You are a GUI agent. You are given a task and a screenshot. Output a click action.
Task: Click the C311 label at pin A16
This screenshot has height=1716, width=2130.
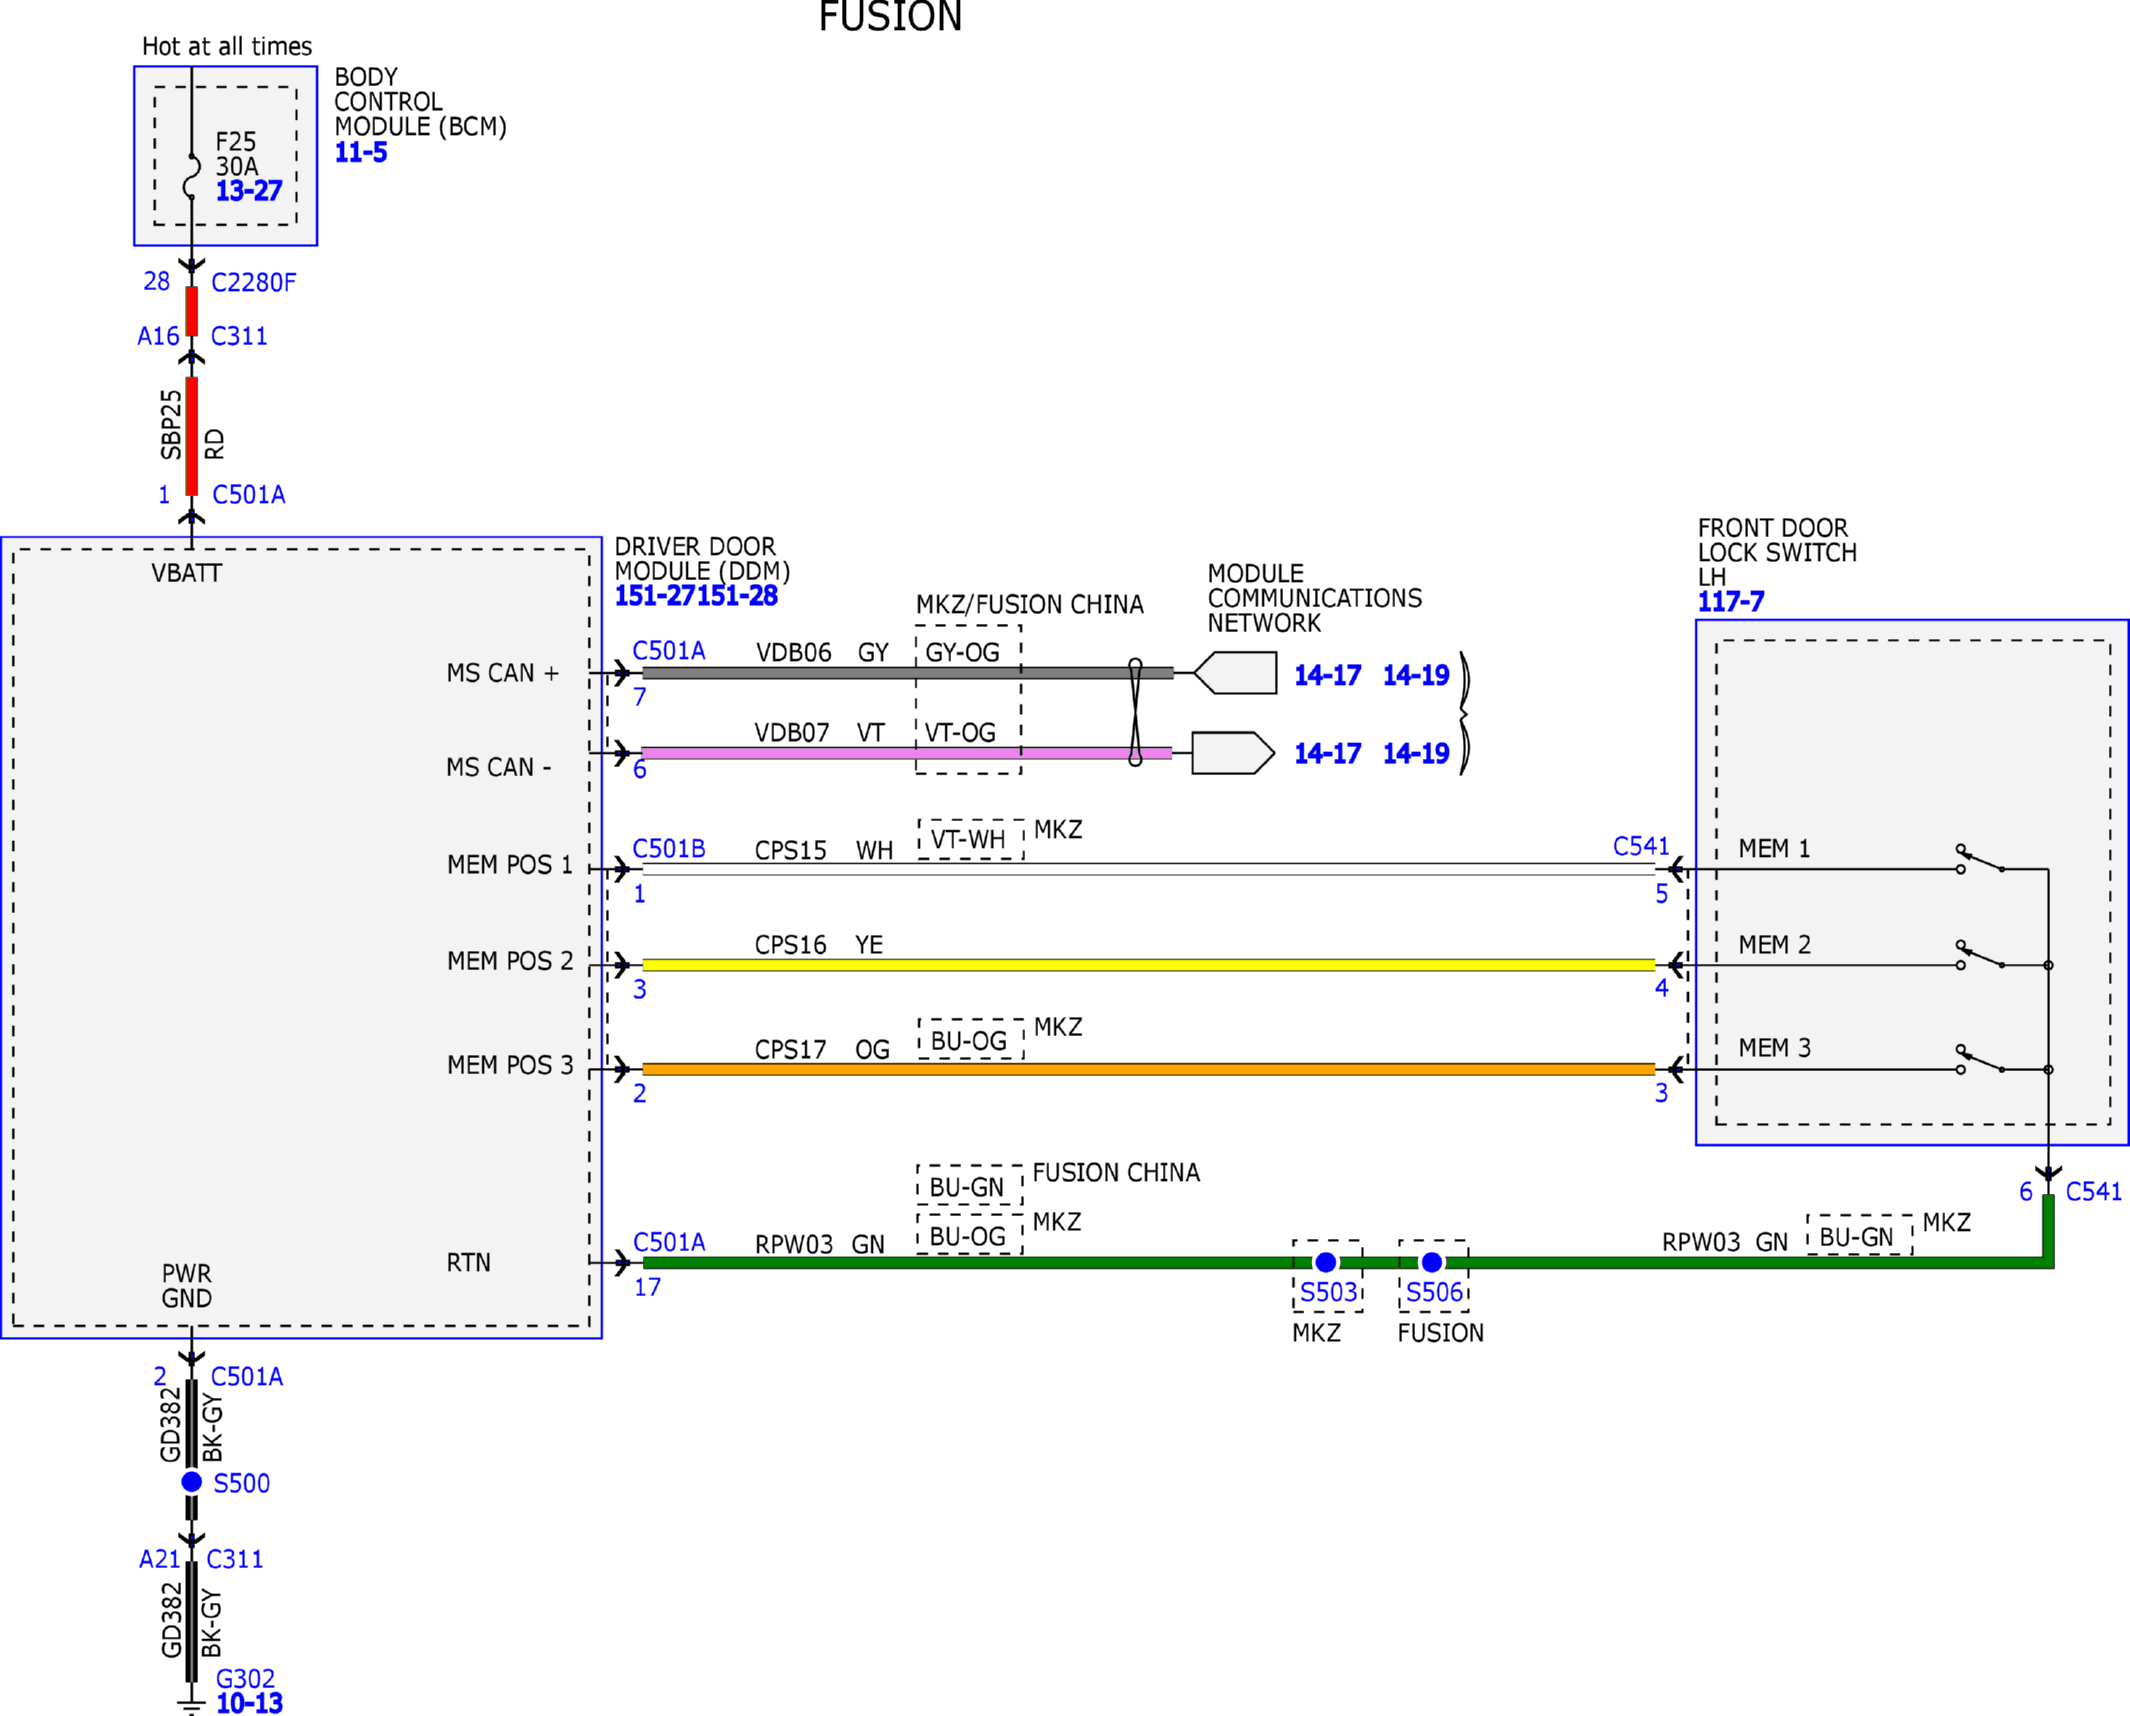pos(239,336)
